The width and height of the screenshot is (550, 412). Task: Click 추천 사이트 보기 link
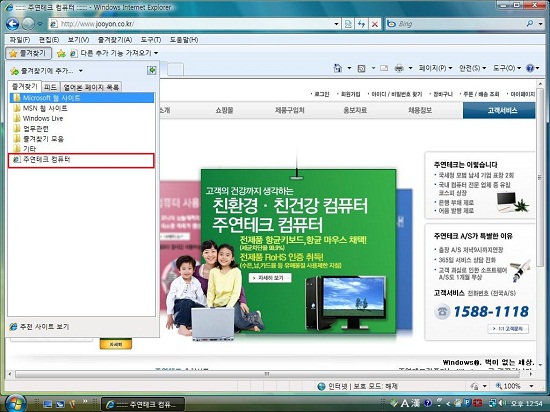tap(39, 327)
